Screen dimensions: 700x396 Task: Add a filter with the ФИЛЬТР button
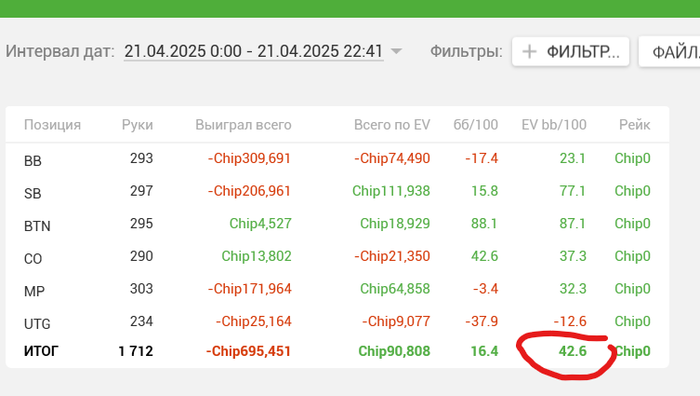pyautogui.click(x=571, y=52)
